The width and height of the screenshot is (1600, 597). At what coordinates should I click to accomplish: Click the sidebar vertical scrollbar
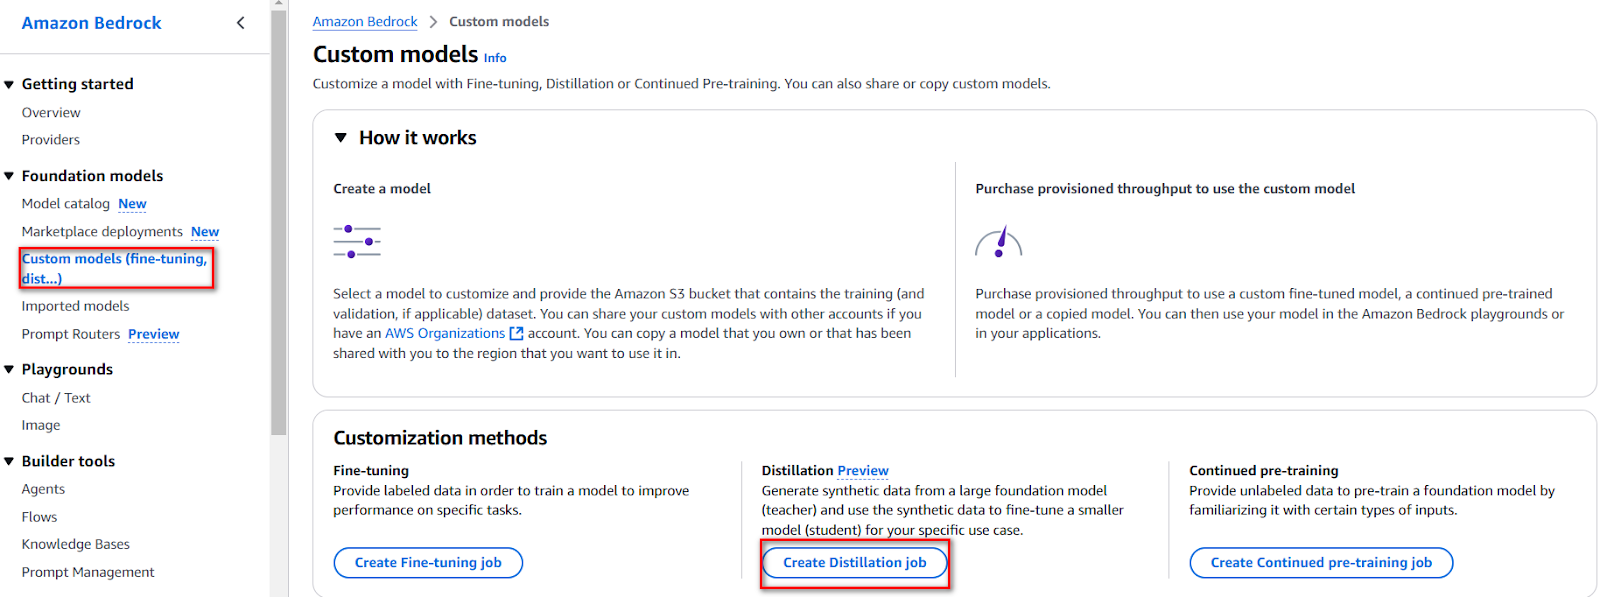point(278,217)
